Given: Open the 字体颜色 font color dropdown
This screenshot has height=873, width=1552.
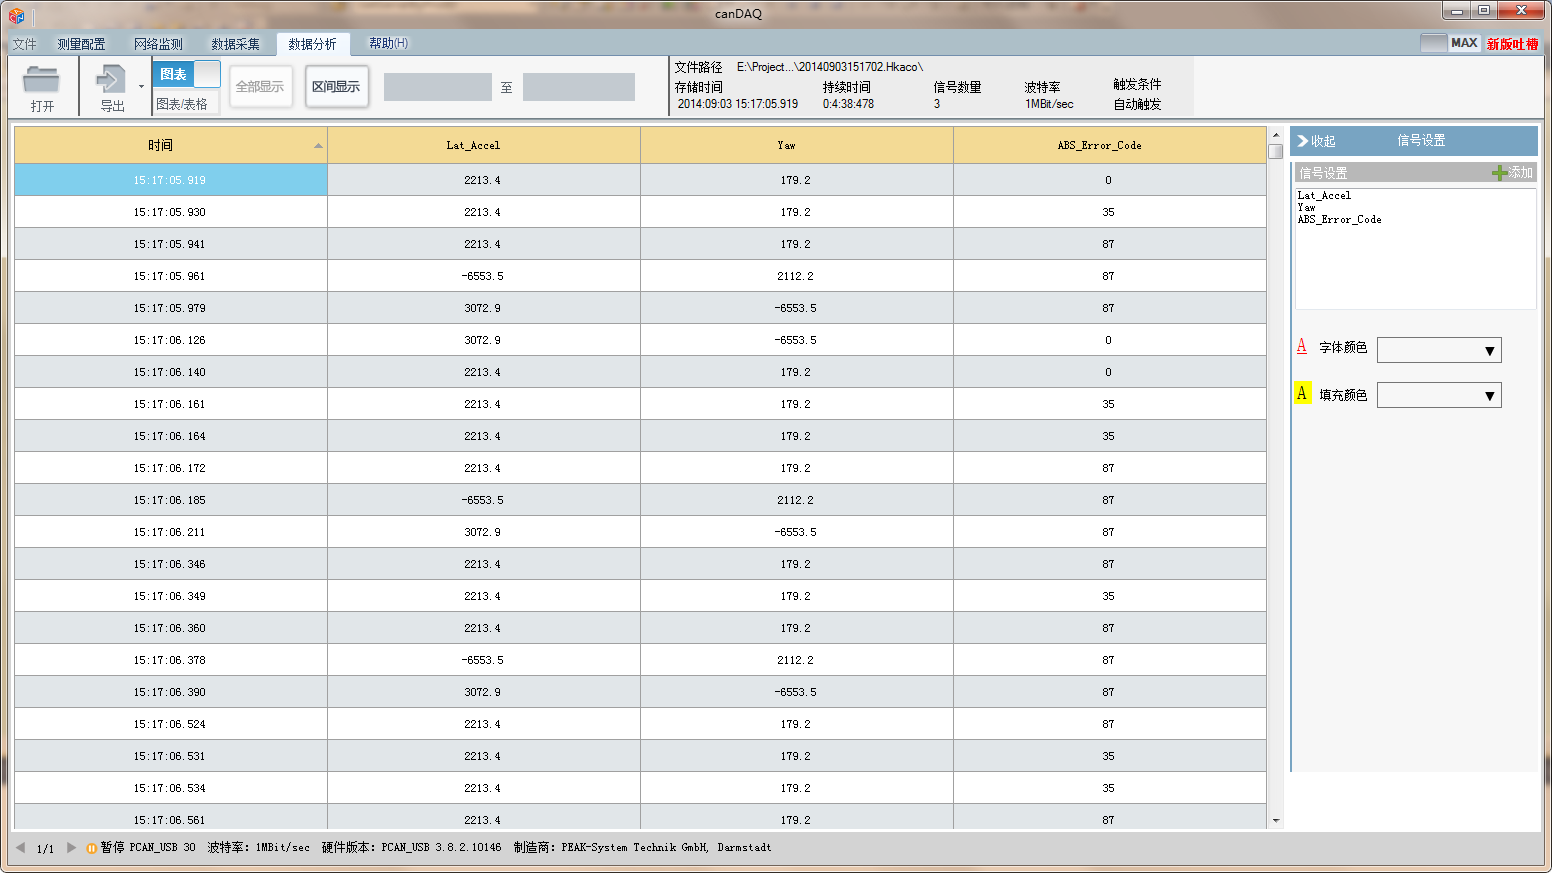Looking at the screenshot, I should [x=1489, y=350].
